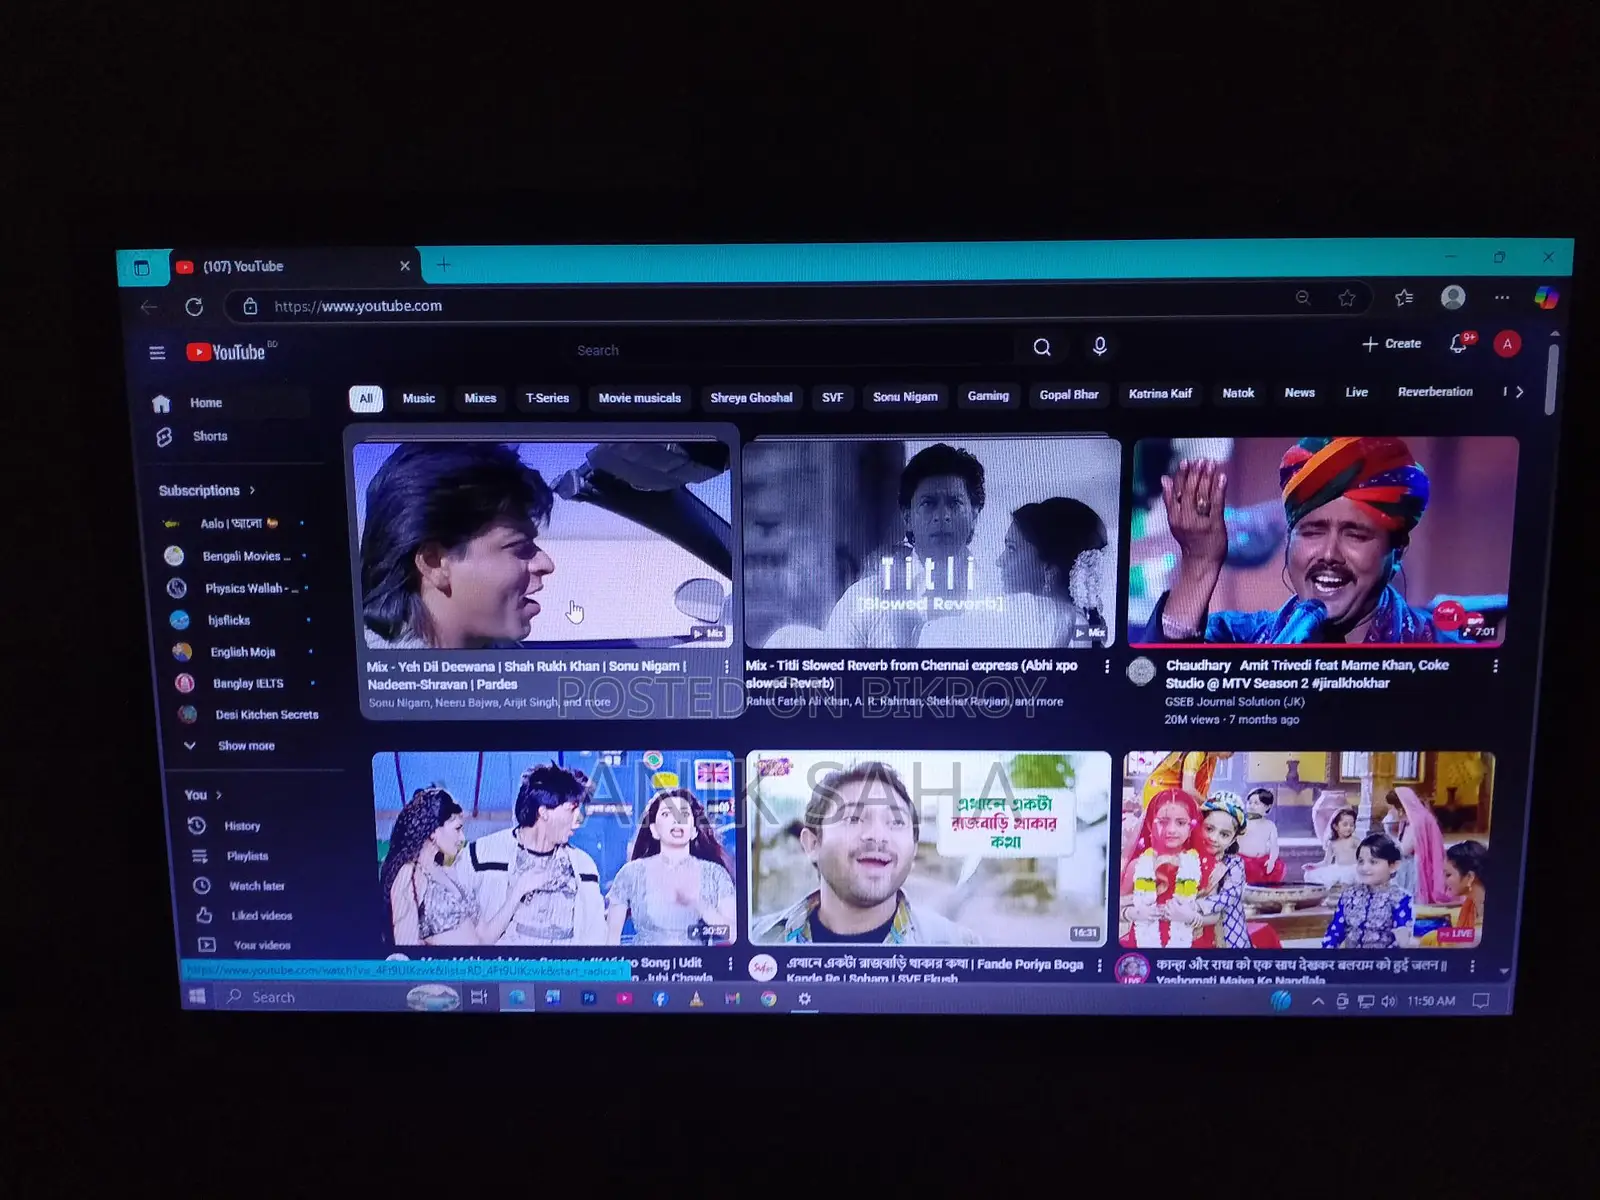Select the T-Series filter chip
Image resolution: width=1600 pixels, height=1200 pixels.
(547, 398)
